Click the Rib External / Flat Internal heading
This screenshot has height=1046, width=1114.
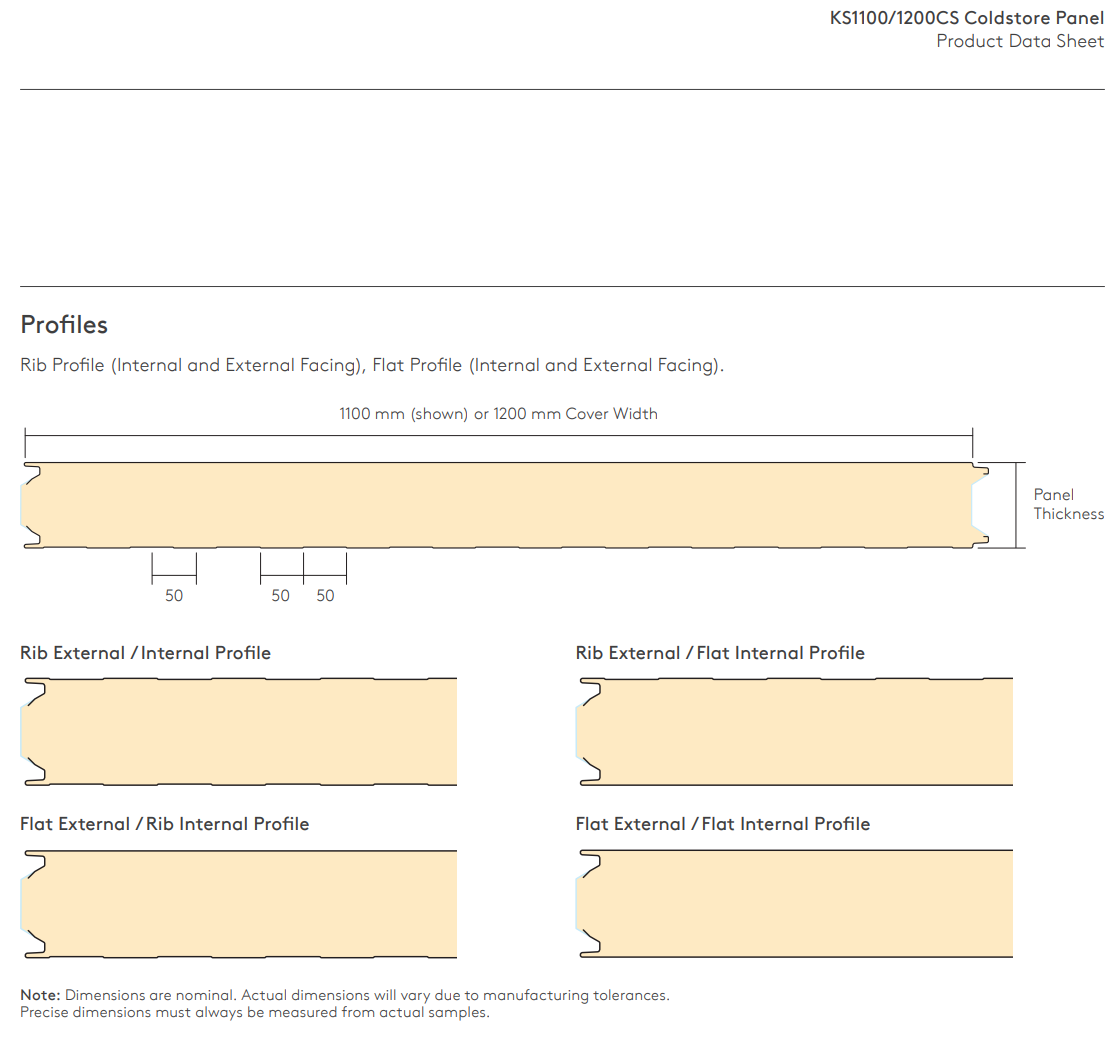[x=720, y=653]
